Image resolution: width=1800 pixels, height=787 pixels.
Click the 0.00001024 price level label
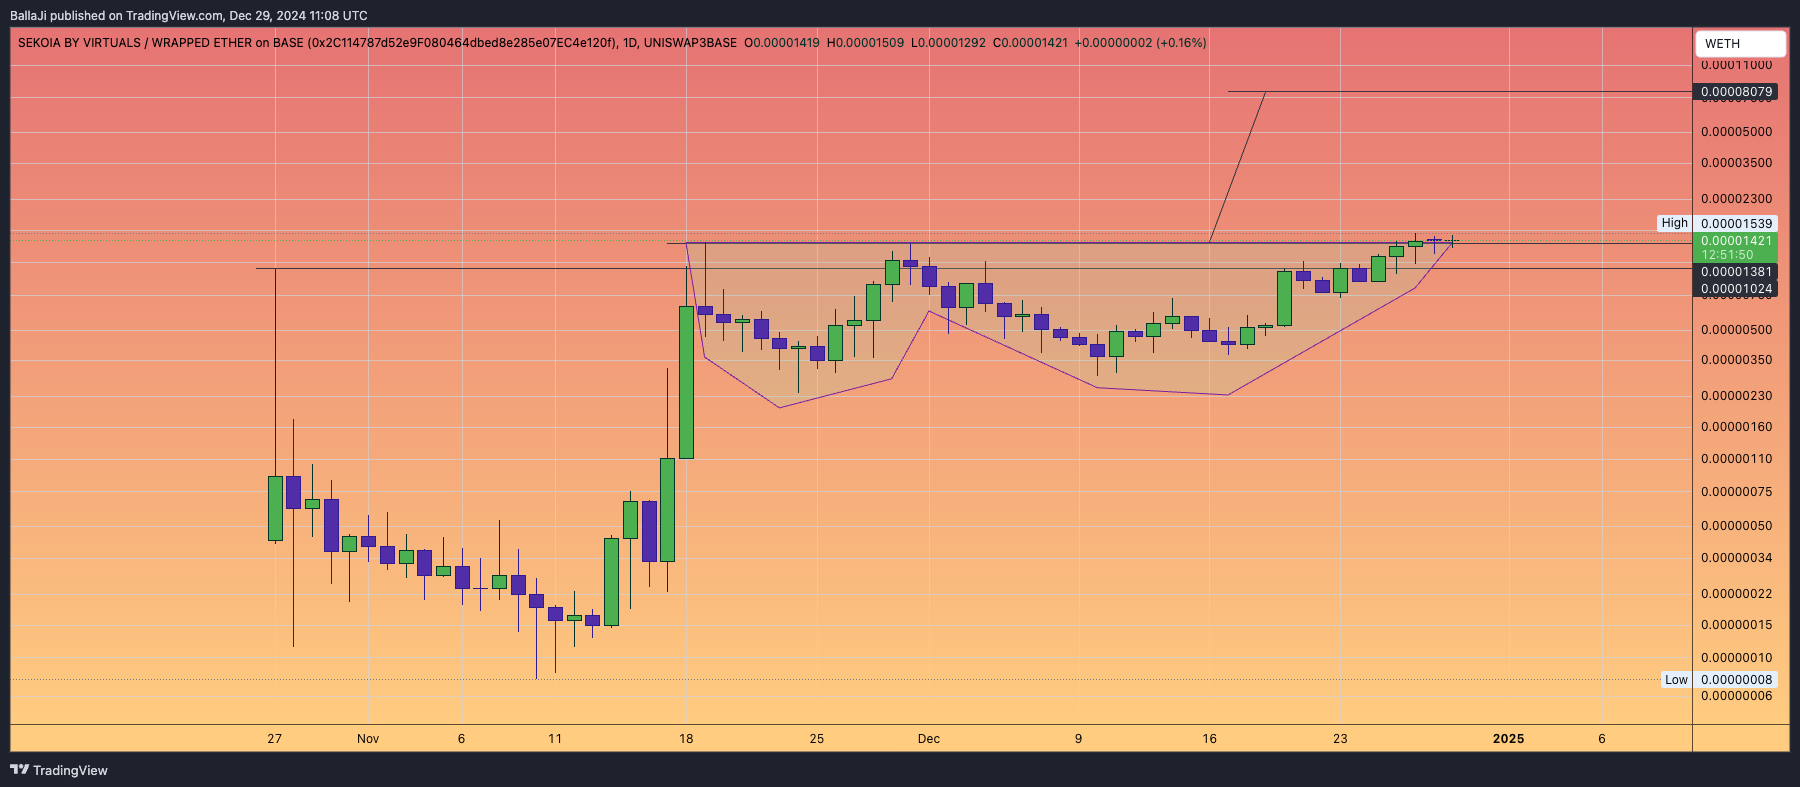click(x=1737, y=289)
